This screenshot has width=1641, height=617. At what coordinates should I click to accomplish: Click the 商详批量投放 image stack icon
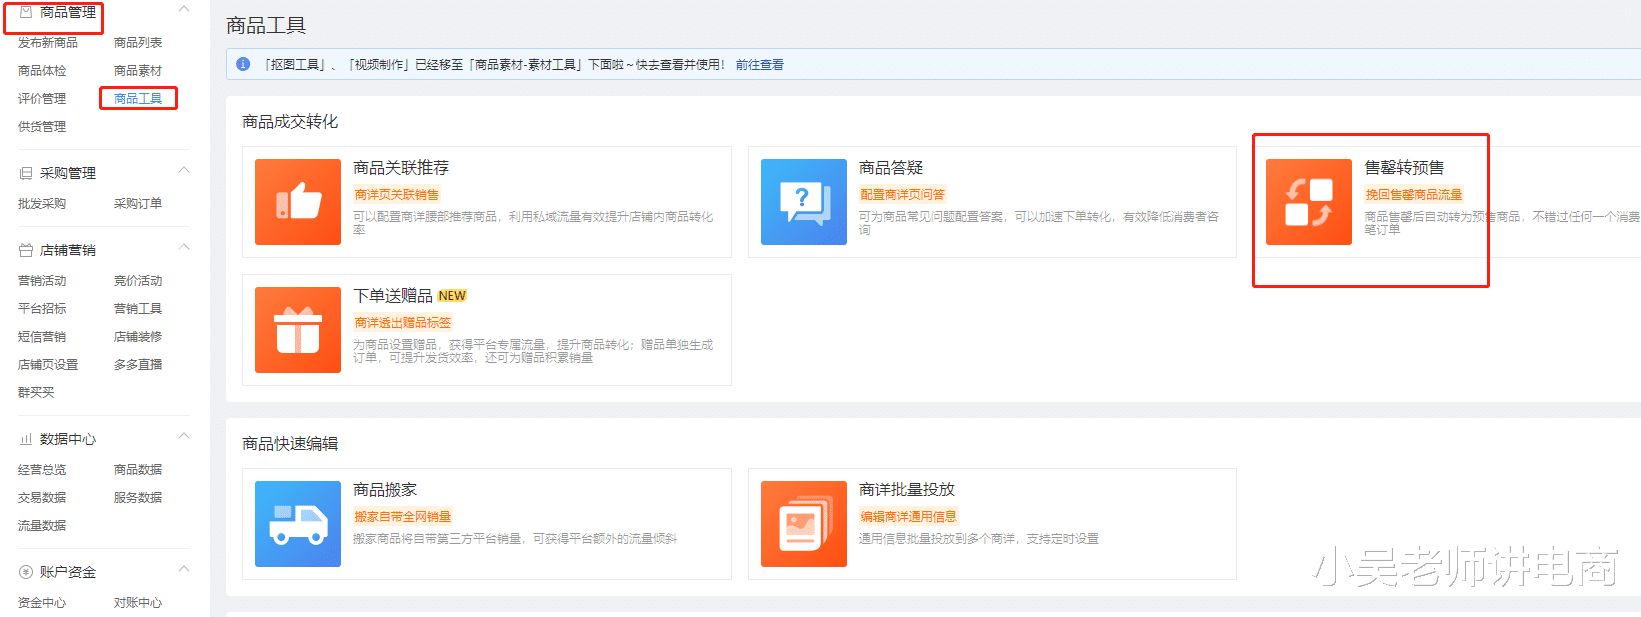click(803, 524)
